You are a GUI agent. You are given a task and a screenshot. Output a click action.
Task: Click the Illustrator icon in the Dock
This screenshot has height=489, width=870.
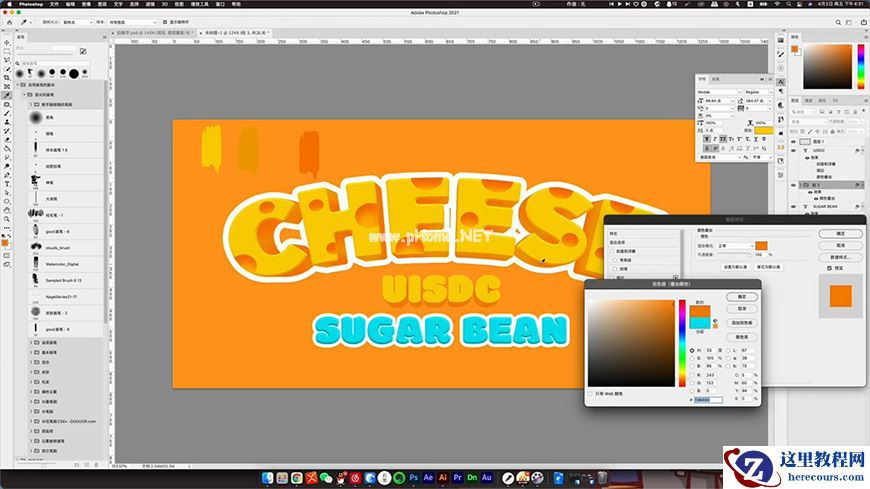[442, 477]
